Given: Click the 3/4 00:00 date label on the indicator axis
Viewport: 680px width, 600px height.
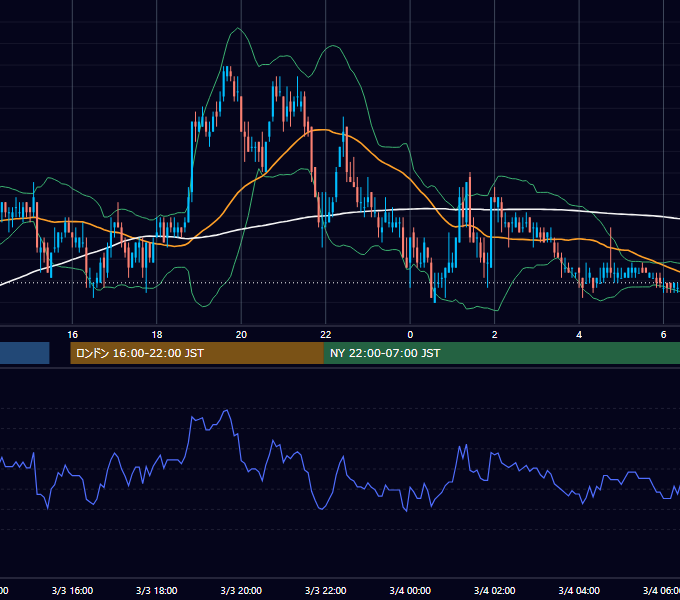Looking at the screenshot, I should [410, 590].
